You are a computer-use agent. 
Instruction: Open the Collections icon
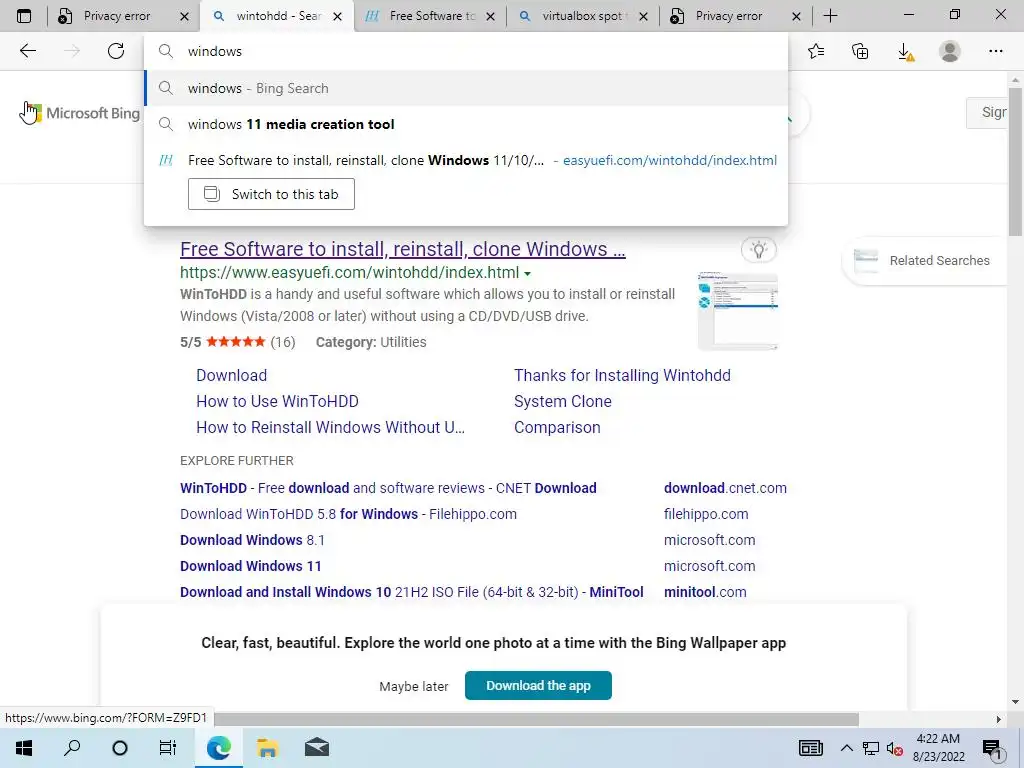tap(860, 51)
